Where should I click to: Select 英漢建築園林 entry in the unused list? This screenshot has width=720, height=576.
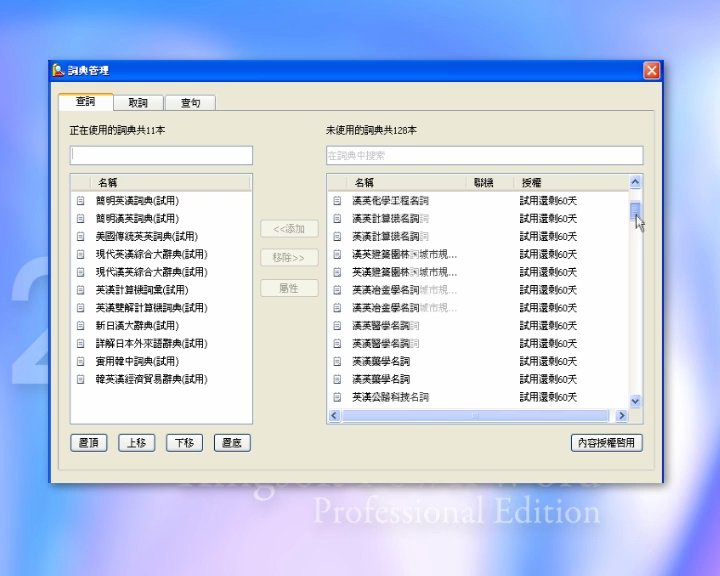[x=478, y=272]
